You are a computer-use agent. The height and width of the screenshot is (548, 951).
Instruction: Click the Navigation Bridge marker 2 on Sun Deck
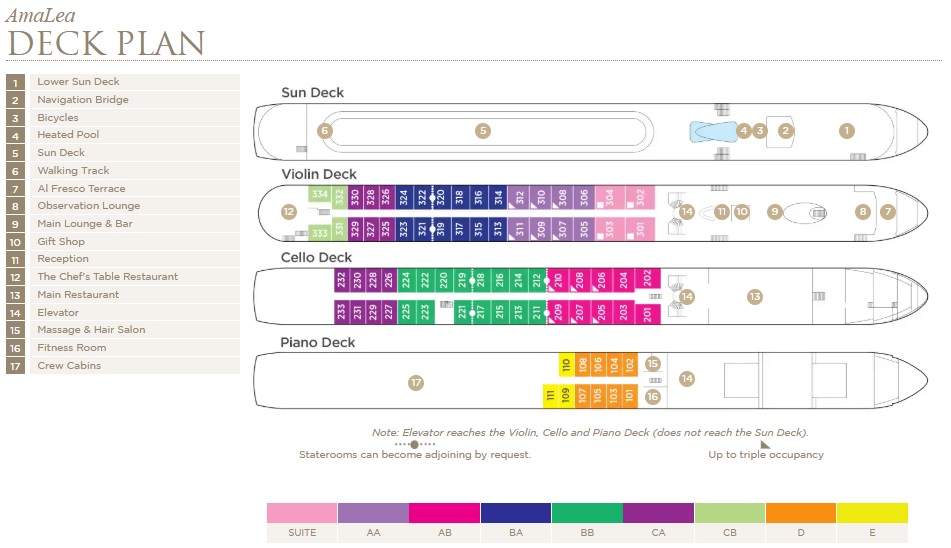click(x=786, y=130)
